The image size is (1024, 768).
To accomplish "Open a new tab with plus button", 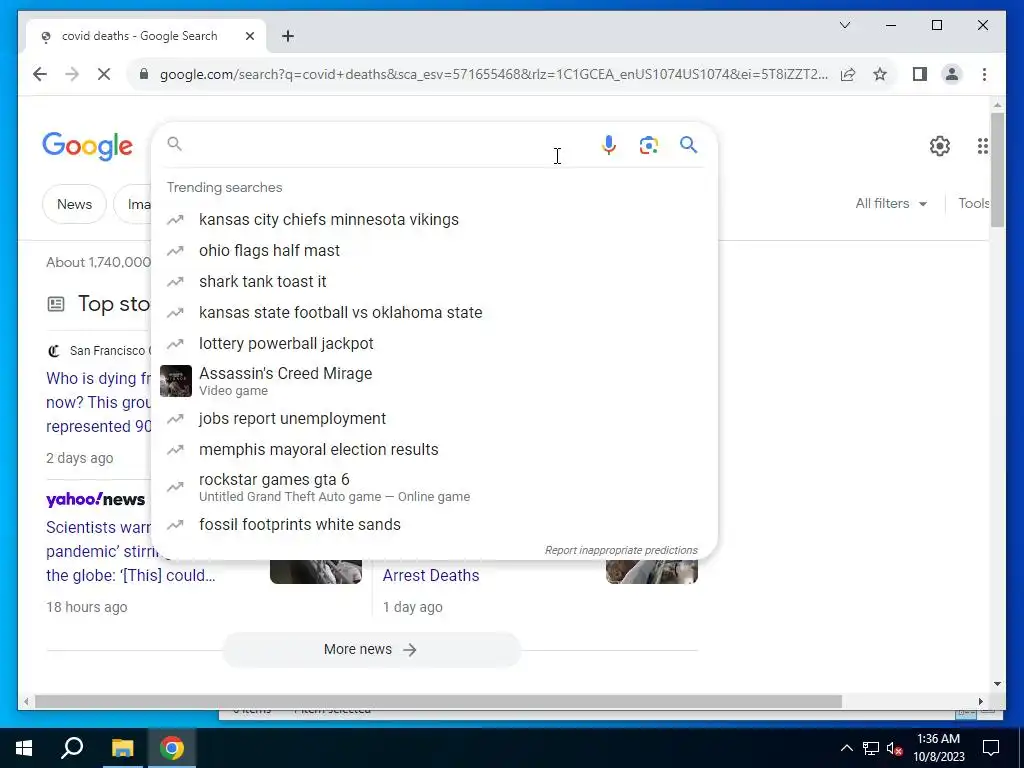I will (x=288, y=36).
